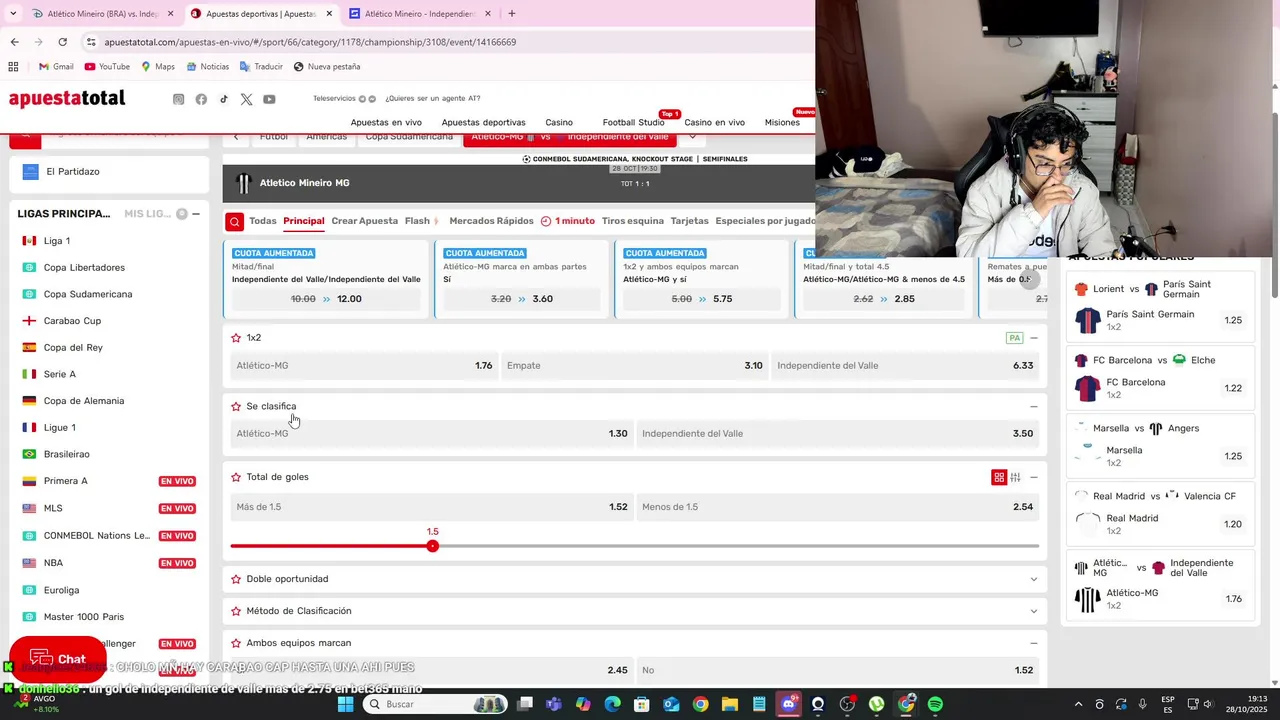This screenshot has height=720, width=1280.
Task: Click the PA badge on the 1x2 market
Action: [1014, 338]
